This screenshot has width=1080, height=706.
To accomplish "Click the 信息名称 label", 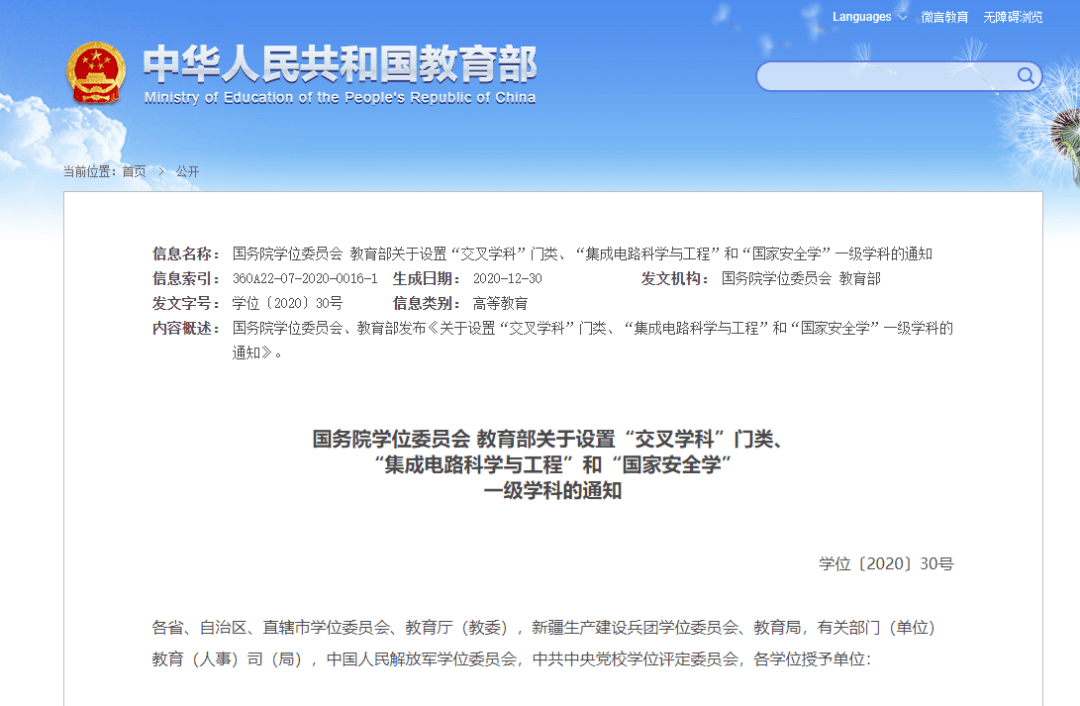I will pos(185,254).
